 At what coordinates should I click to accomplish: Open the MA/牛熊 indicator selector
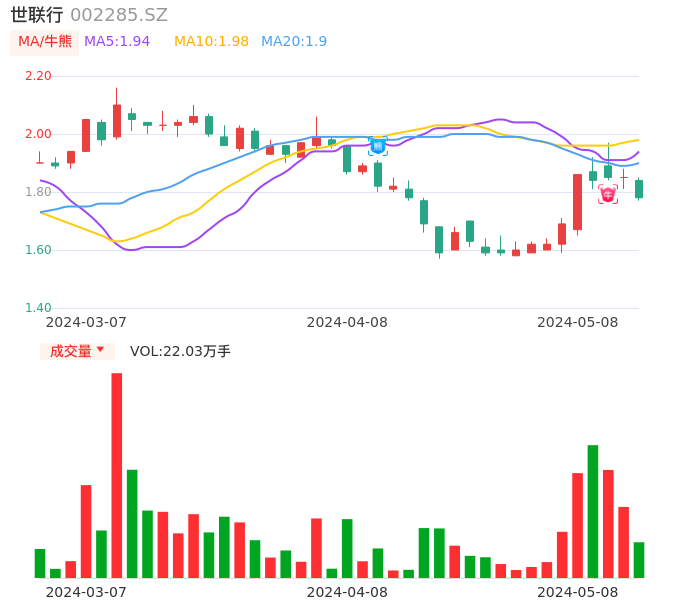tap(44, 42)
